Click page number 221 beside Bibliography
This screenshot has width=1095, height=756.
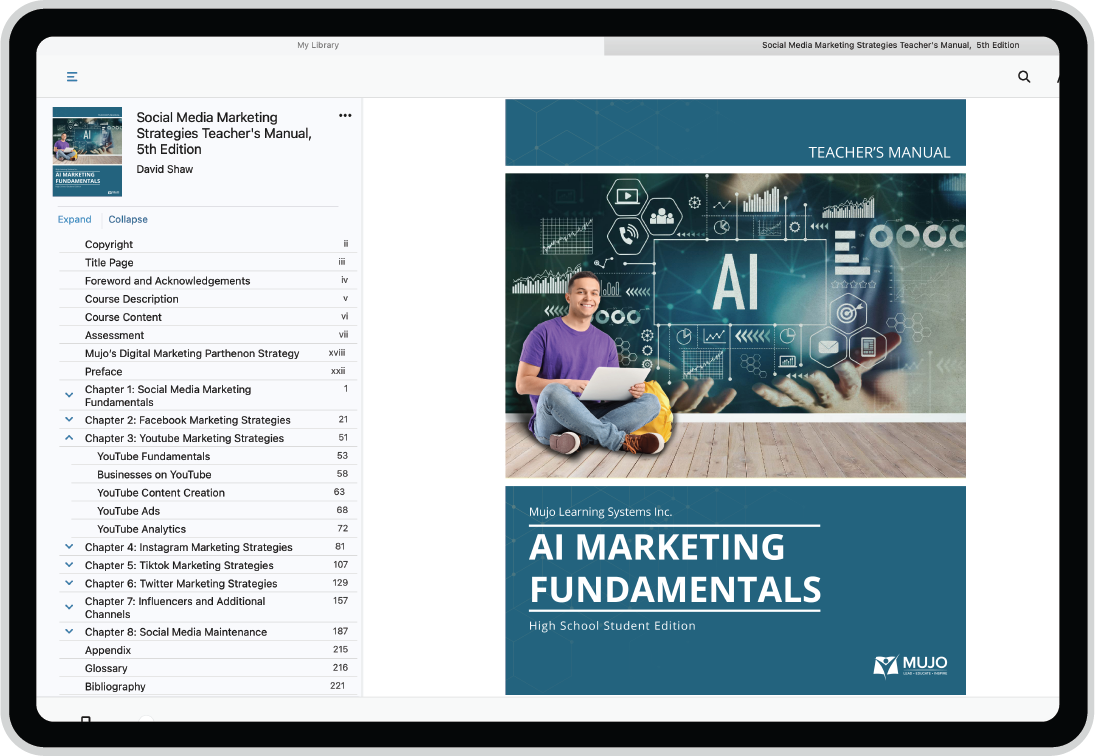click(338, 686)
